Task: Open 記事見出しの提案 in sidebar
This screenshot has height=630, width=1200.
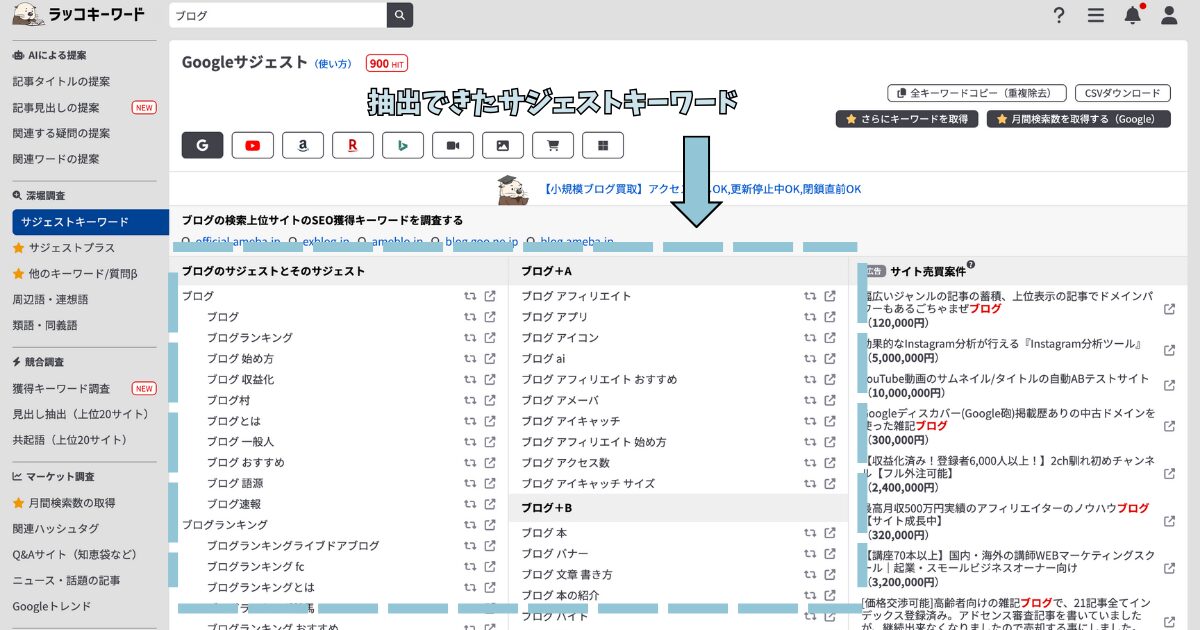Action: 56,107
